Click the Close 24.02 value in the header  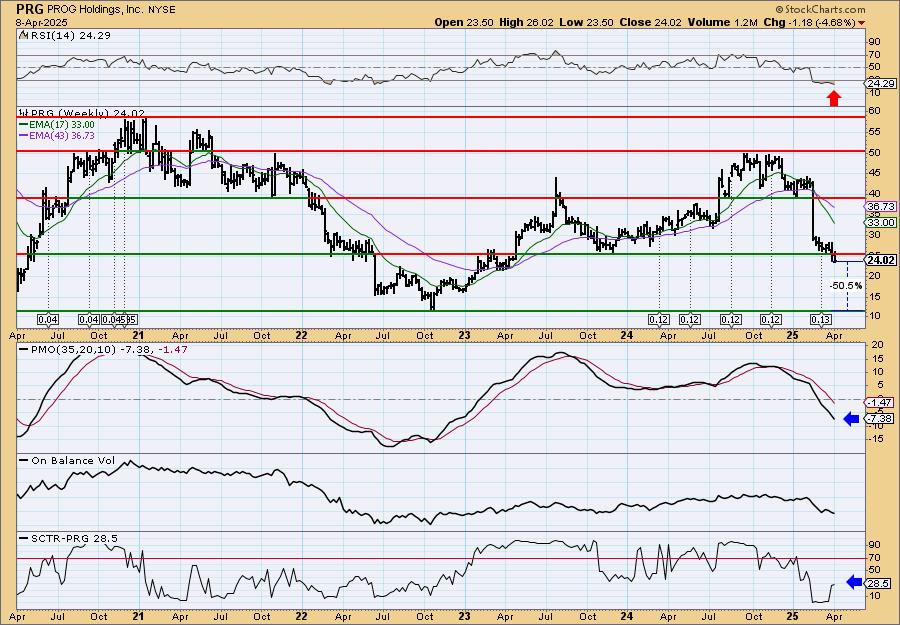(x=651, y=22)
